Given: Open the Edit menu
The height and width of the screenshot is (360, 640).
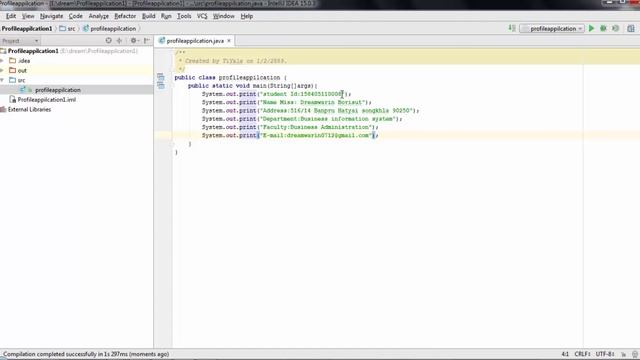Looking at the screenshot, I should (11, 16).
